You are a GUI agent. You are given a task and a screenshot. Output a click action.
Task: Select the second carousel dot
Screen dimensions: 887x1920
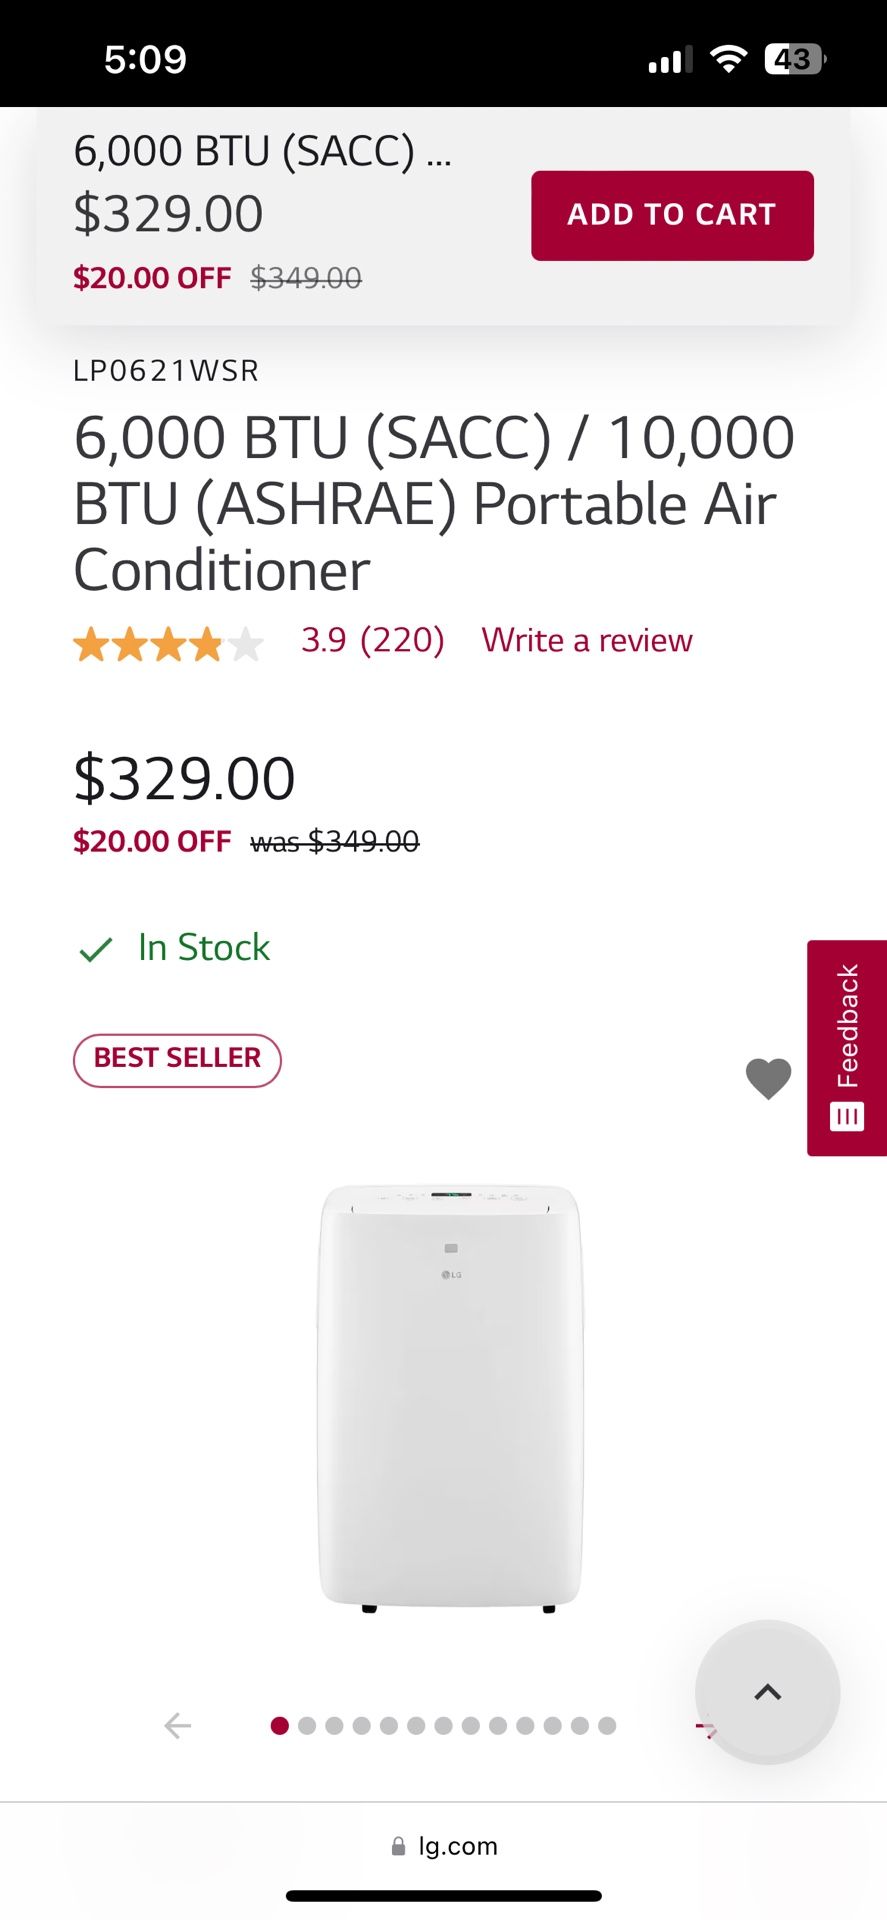click(x=307, y=1725)
